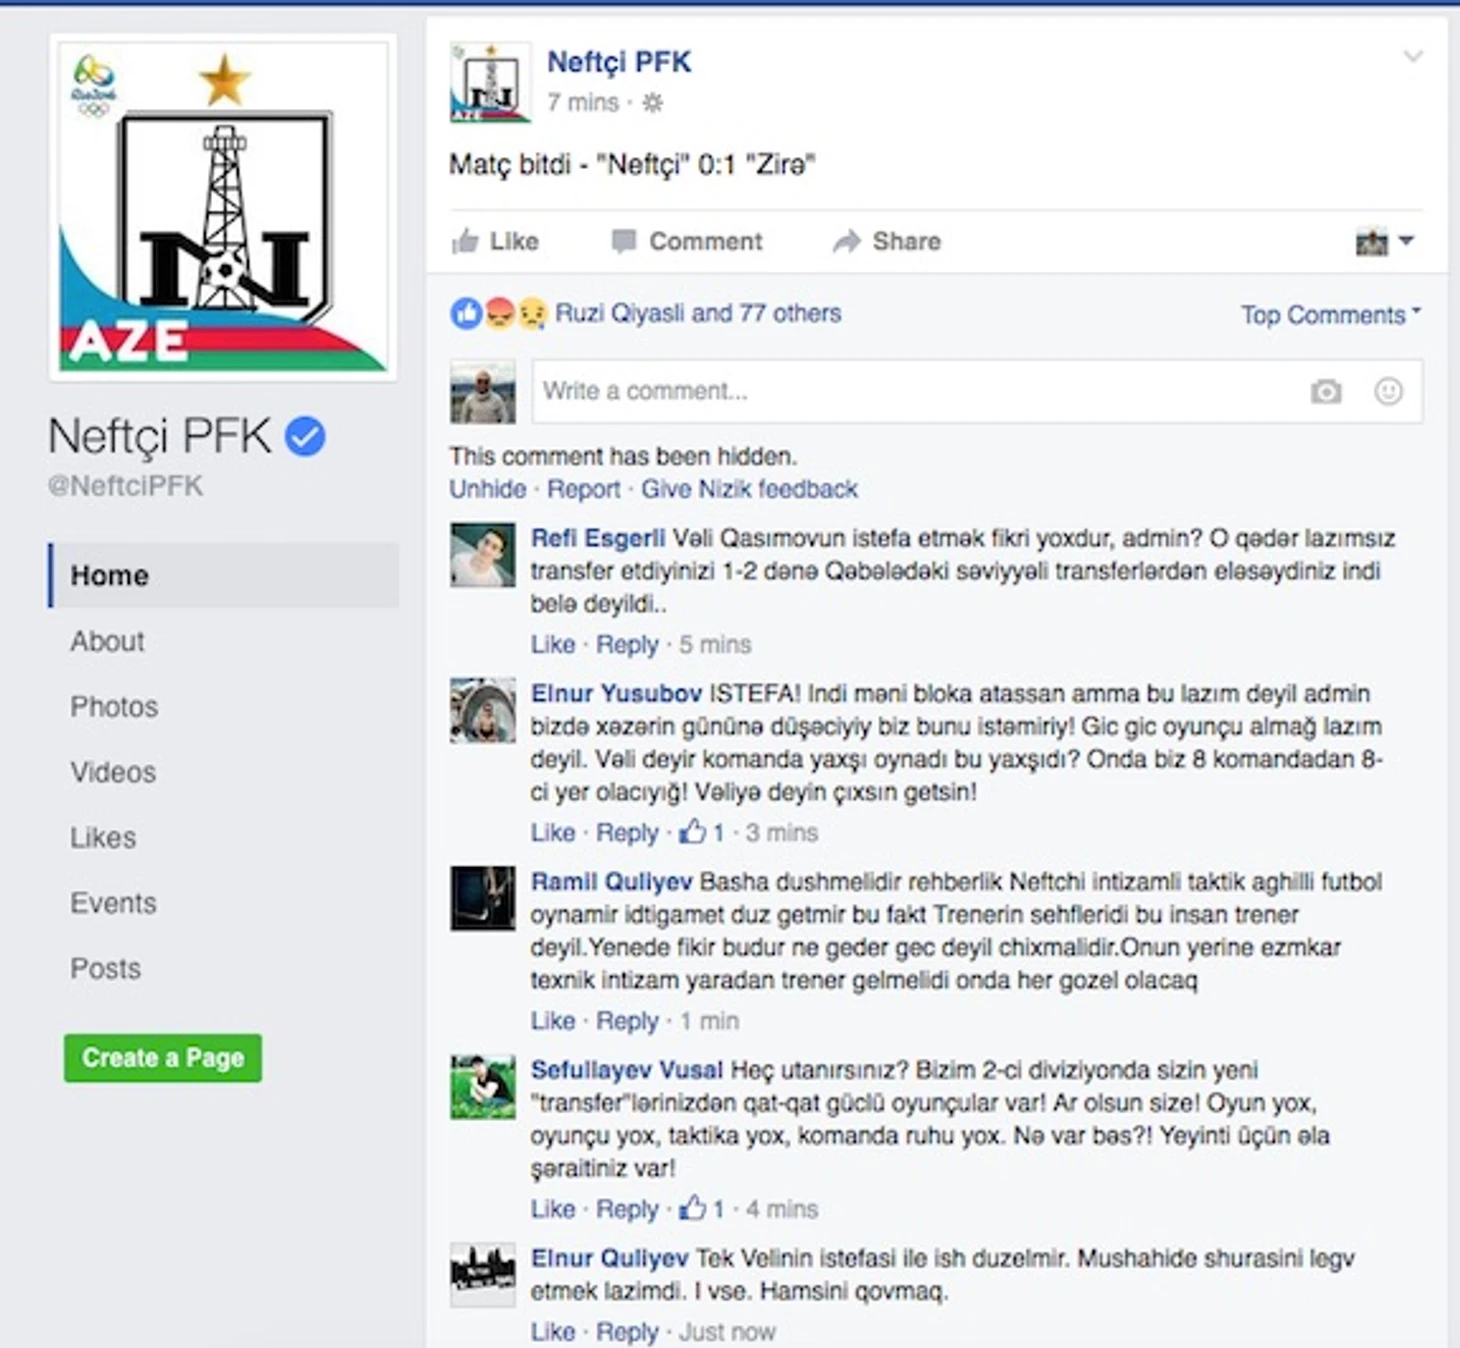Click the green Create a Page button
Screen dimensions: 1460x1348
coord(163,1058)
